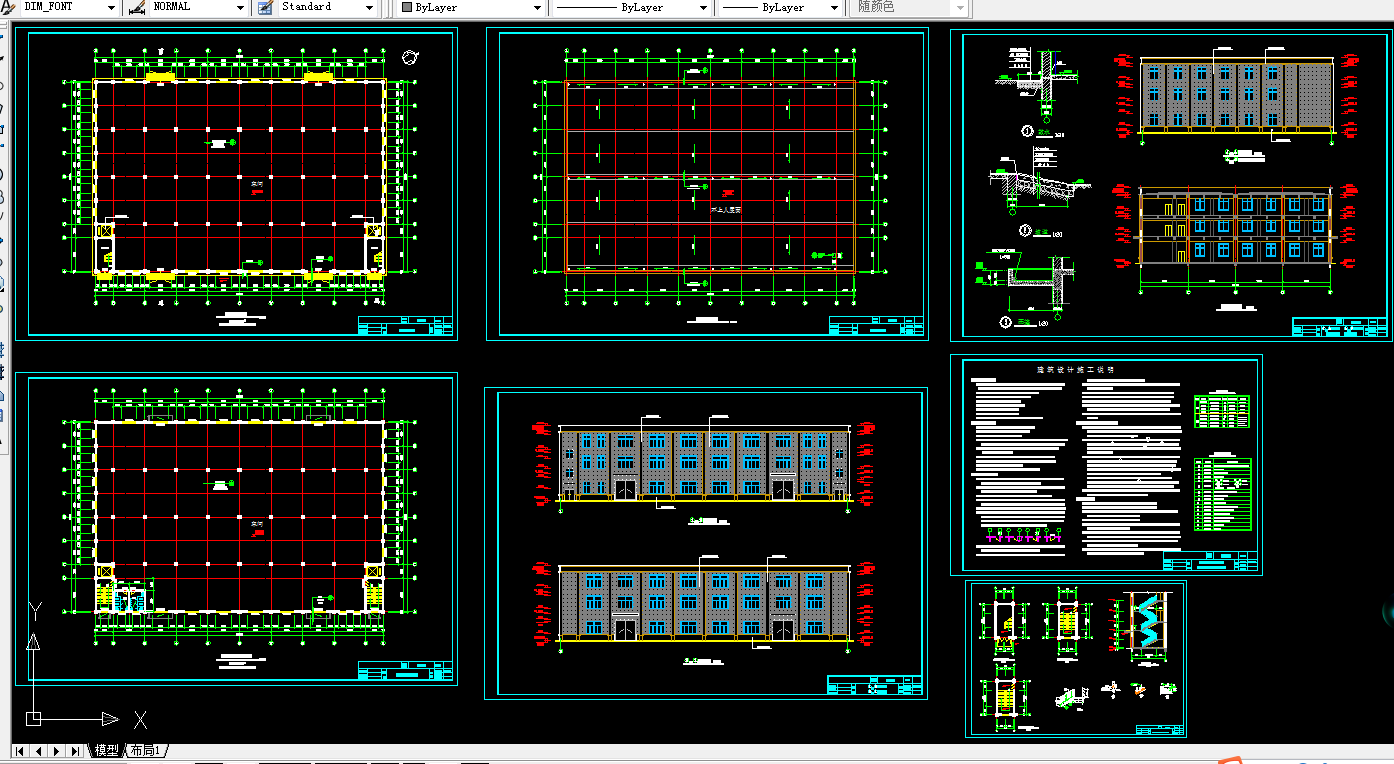Jump to last layout with rightmost navigation icon
Image resolution: width=1394 pixels, height=764 pixels.
coord(75,750)
